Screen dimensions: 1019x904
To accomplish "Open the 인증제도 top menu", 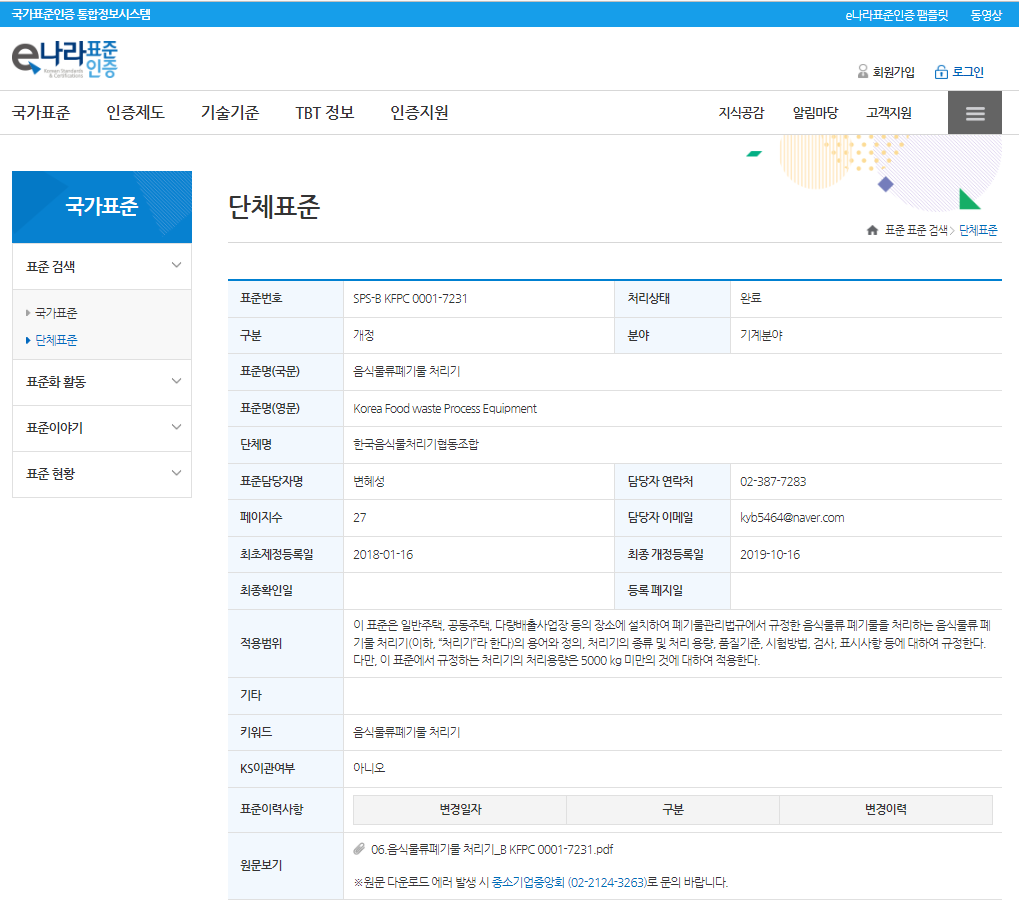I will [x=135, y=113].
